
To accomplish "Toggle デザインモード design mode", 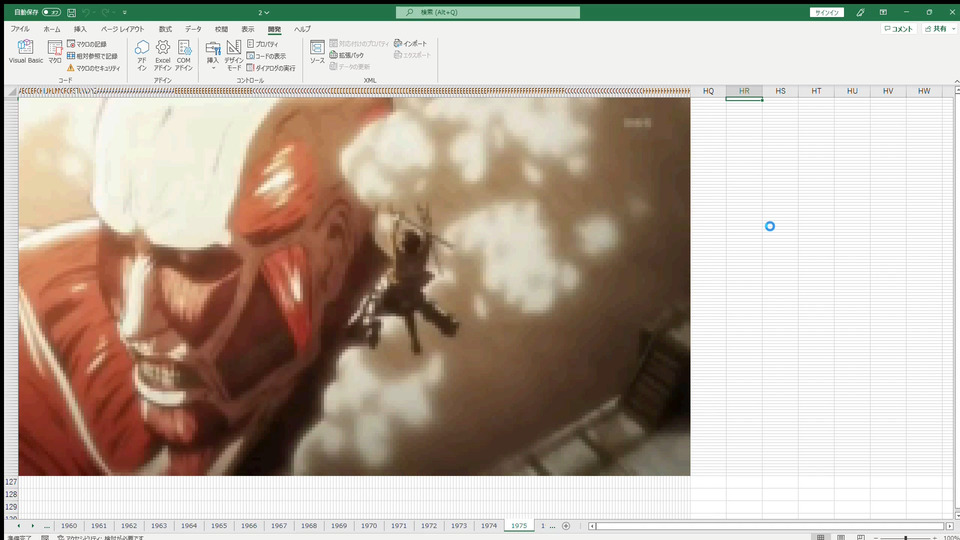I will point(233,55).
